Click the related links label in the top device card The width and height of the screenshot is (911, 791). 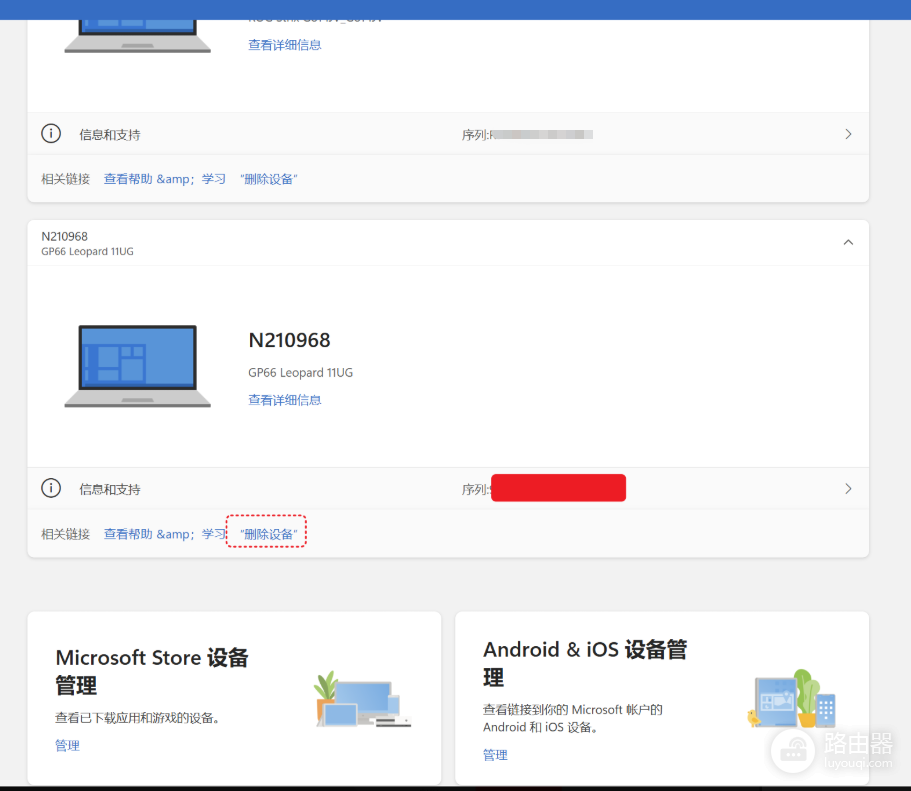[66, 179]
